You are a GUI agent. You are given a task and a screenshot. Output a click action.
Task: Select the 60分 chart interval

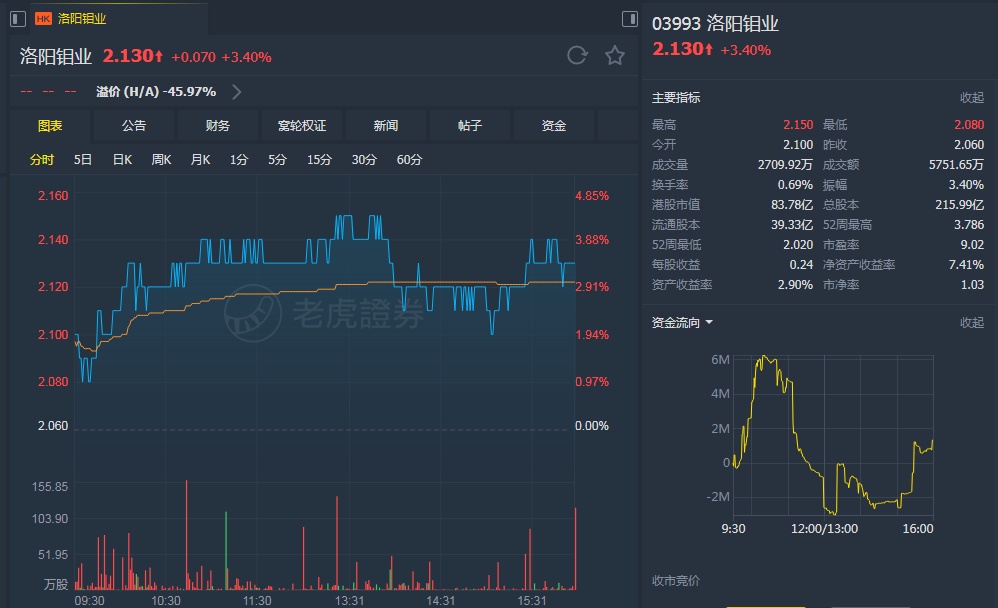click(409, 160)
